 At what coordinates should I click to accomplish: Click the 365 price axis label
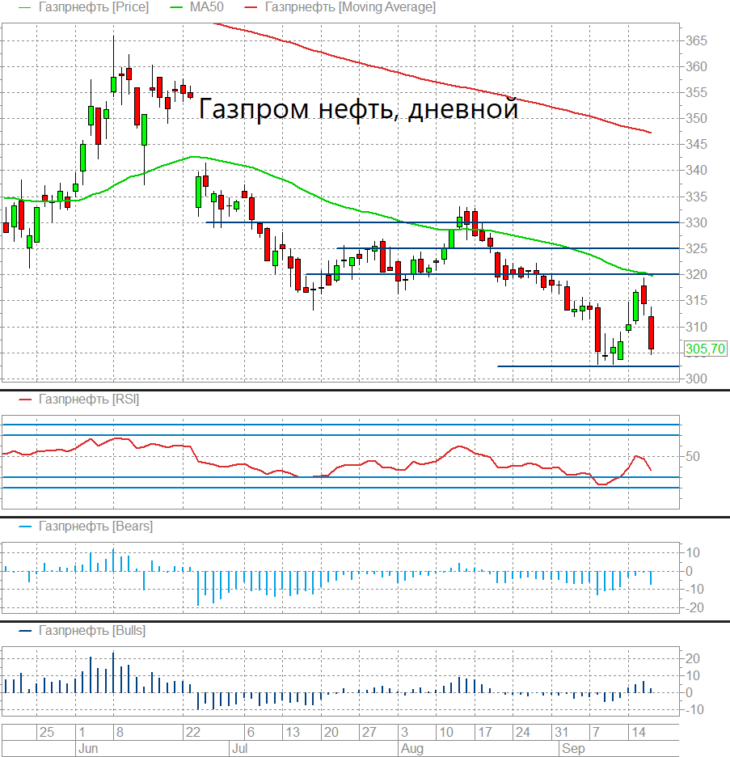pyautogui.click(x=696, y=41)
